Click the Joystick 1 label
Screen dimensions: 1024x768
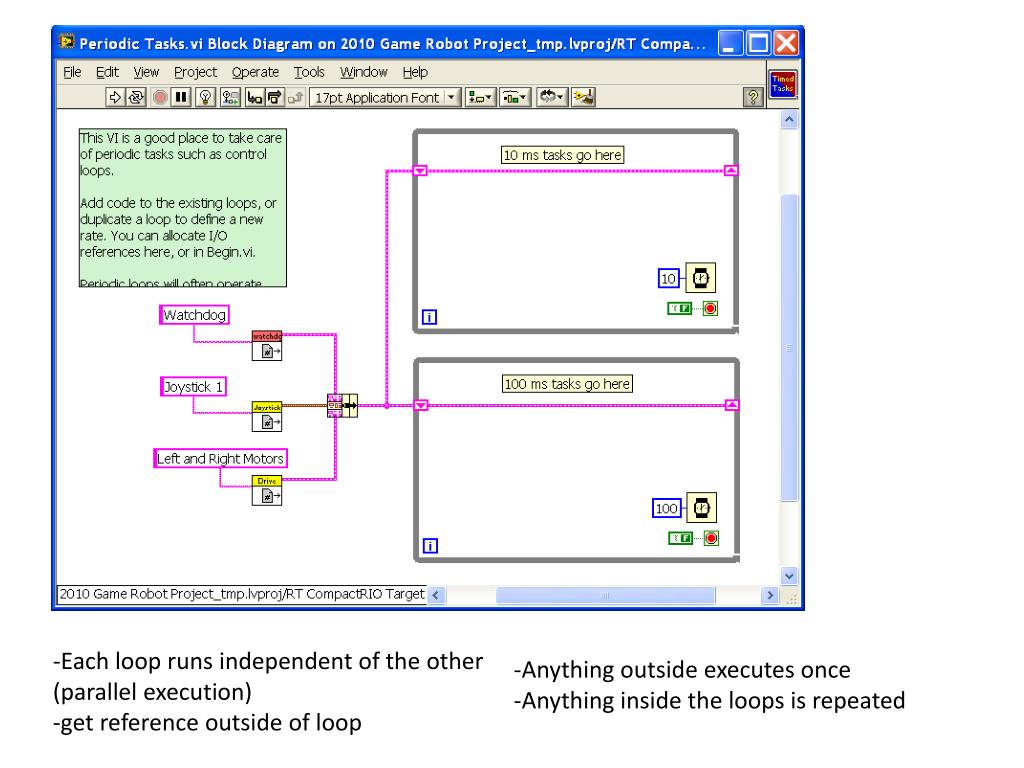coord(193,387)
